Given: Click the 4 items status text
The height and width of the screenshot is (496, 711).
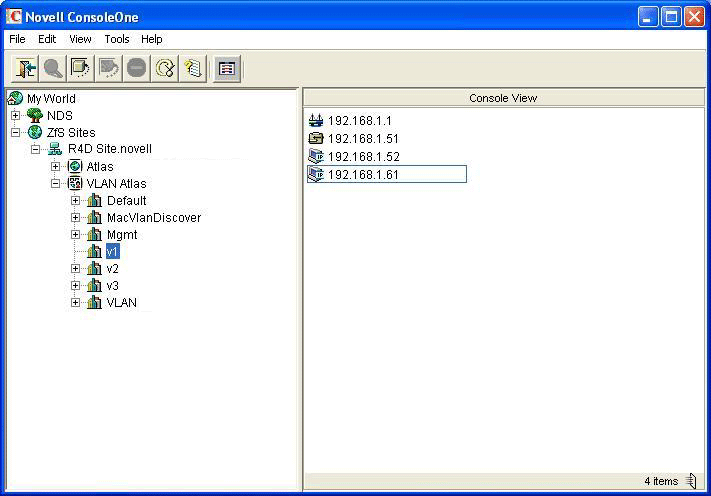Looking at the screenshot, I should tap(661, 481).
